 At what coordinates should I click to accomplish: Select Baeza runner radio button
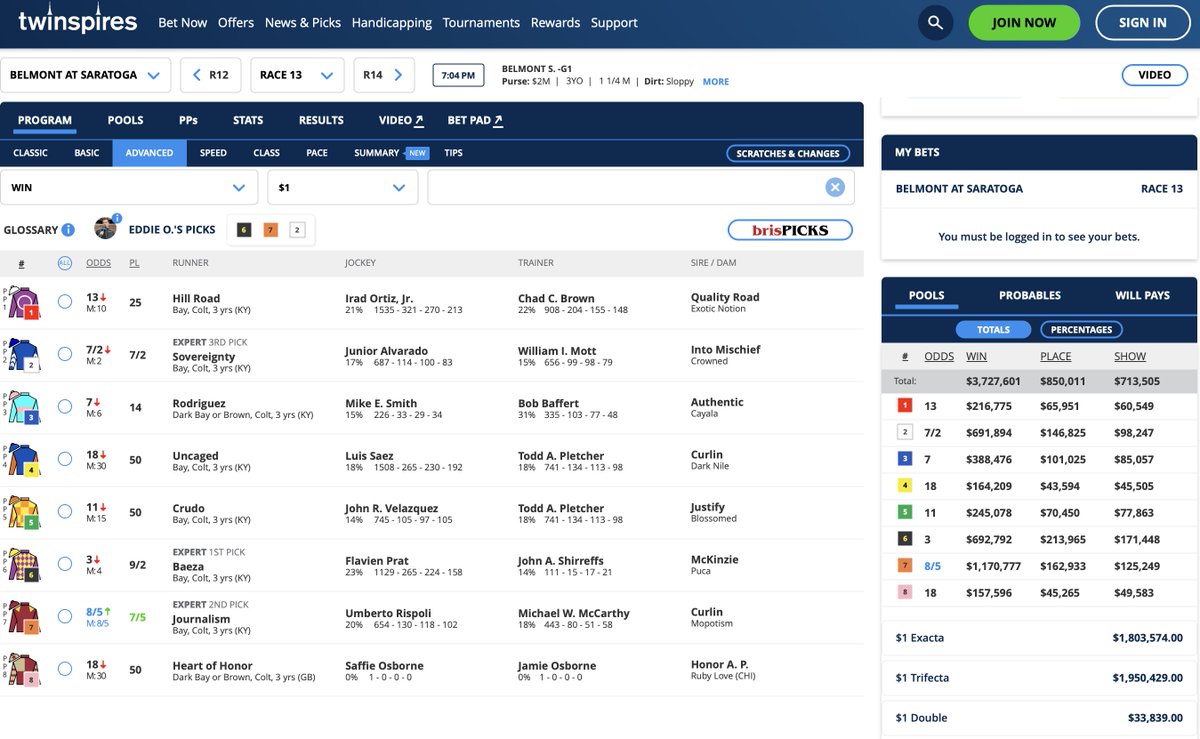pyautogui.click(x=65, y=564)
